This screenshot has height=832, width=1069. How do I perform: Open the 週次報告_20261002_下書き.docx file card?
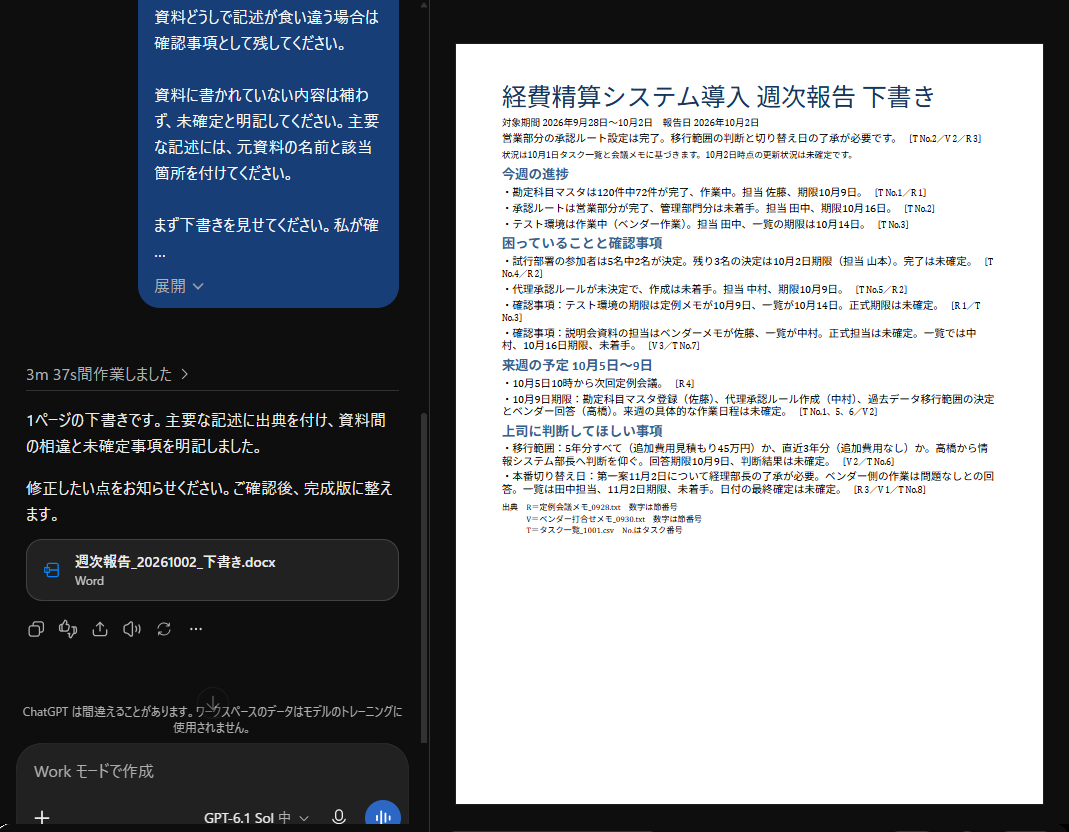(x=212, y=570)
